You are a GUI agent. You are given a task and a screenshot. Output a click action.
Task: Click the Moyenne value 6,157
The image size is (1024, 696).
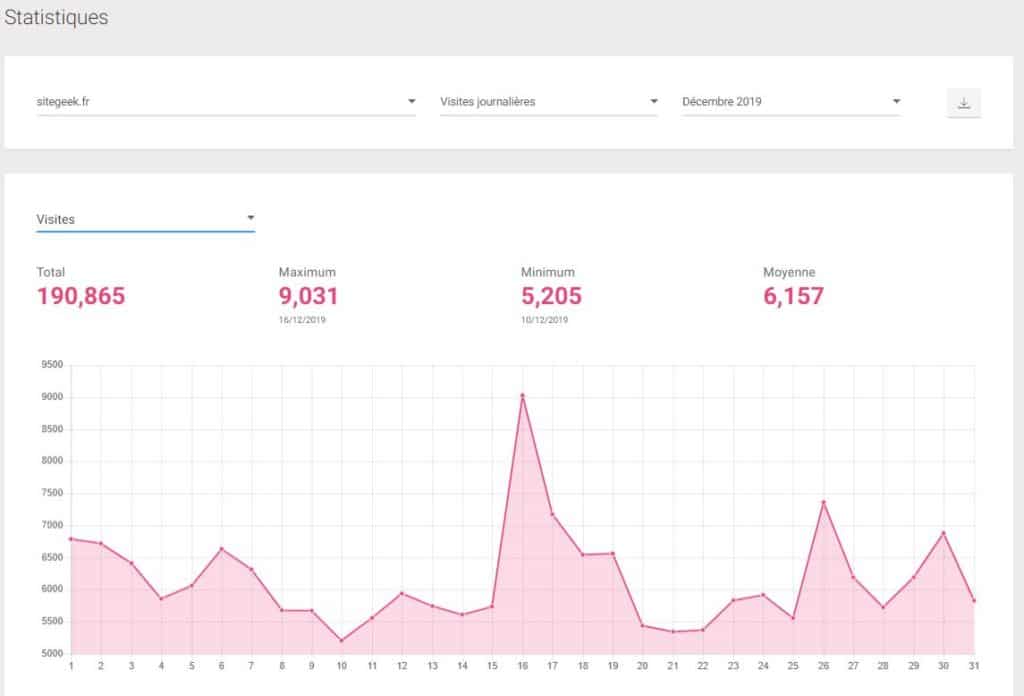coord(792,296)
